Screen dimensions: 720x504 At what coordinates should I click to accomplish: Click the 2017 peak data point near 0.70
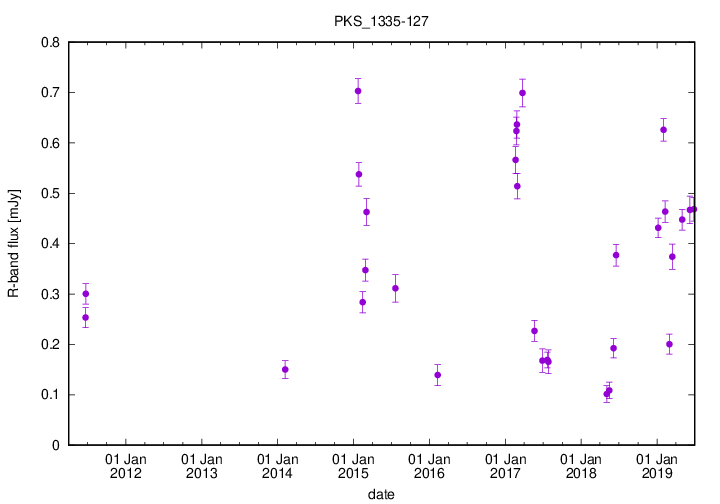tap(522, 93)
